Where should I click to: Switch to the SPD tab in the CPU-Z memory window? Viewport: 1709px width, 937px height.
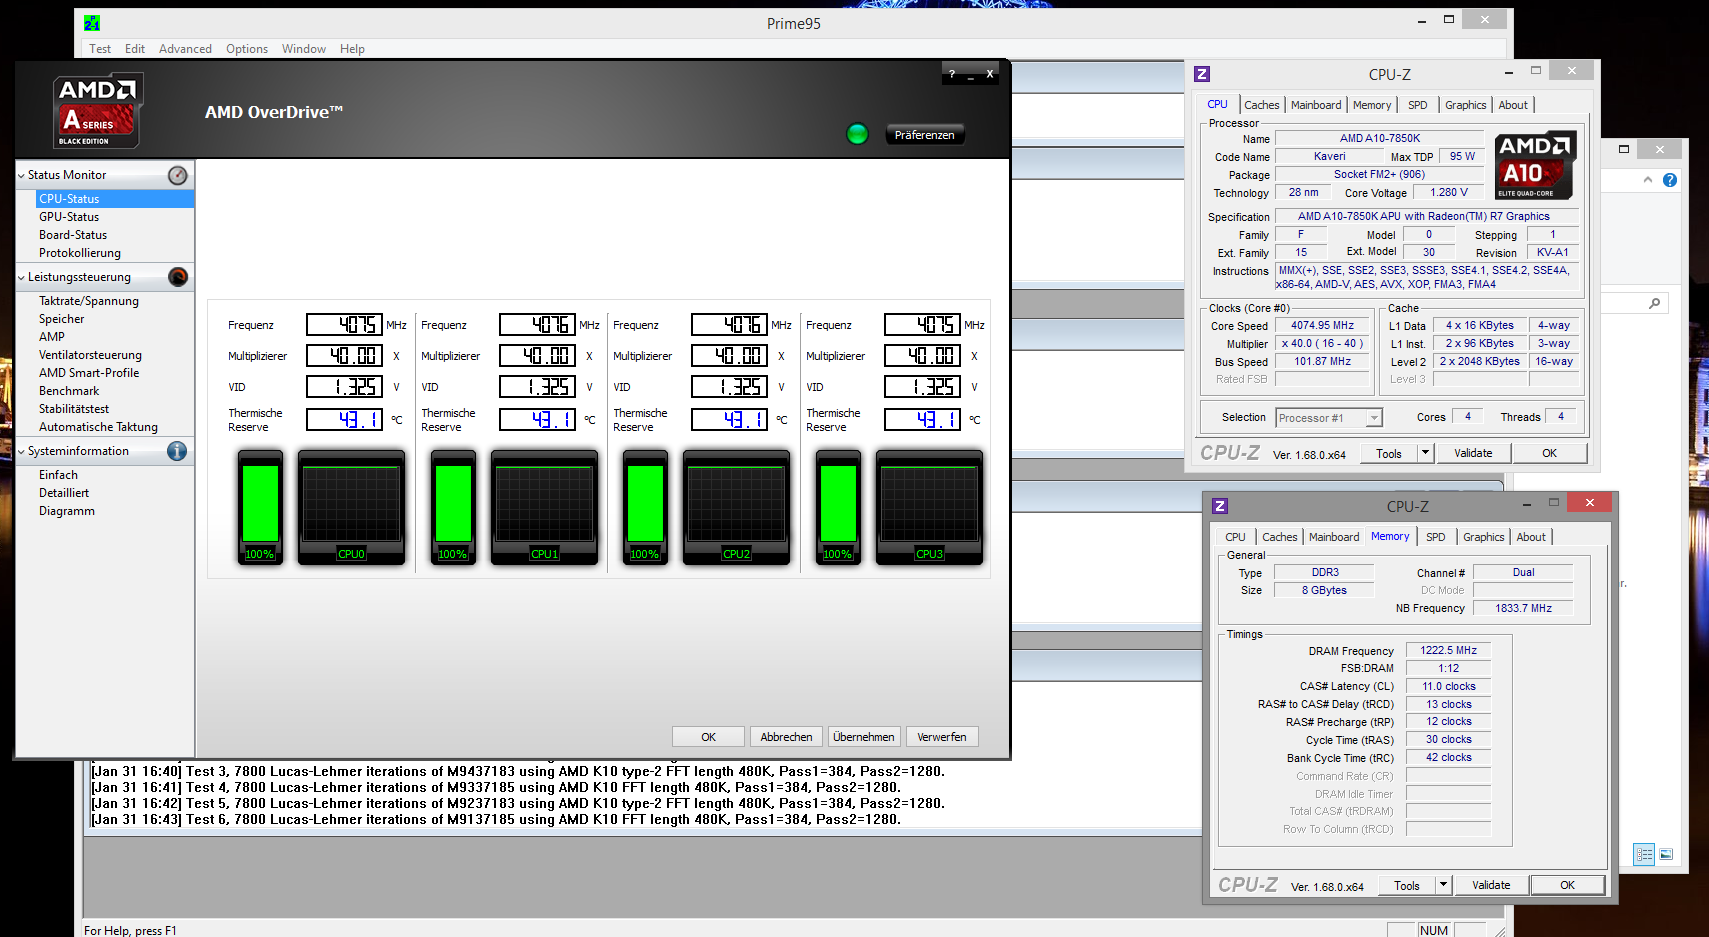coord(1436,537)
